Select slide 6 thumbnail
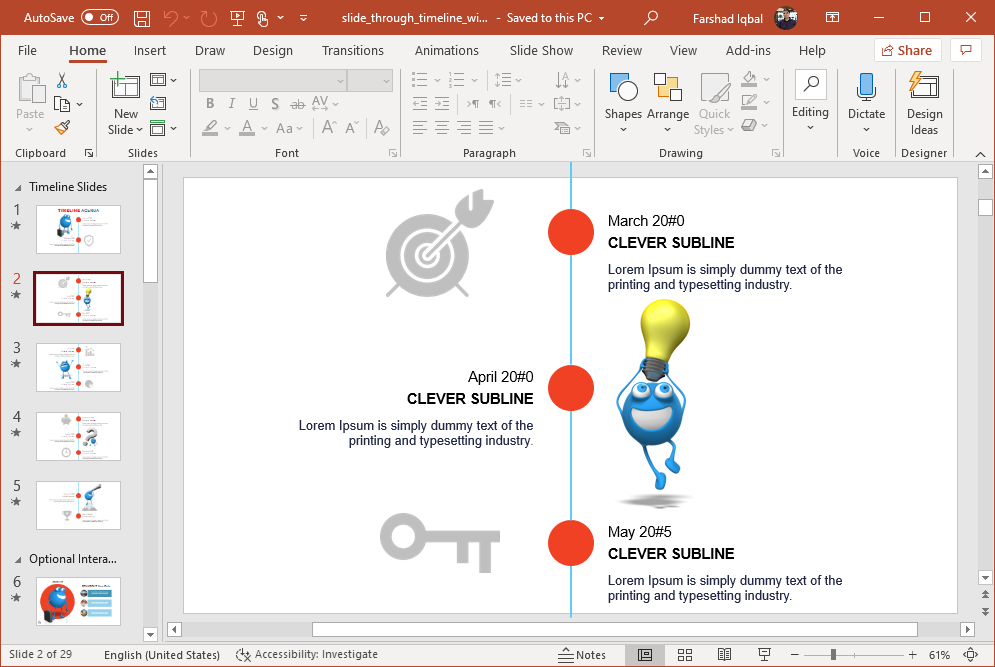 [78, 601]
